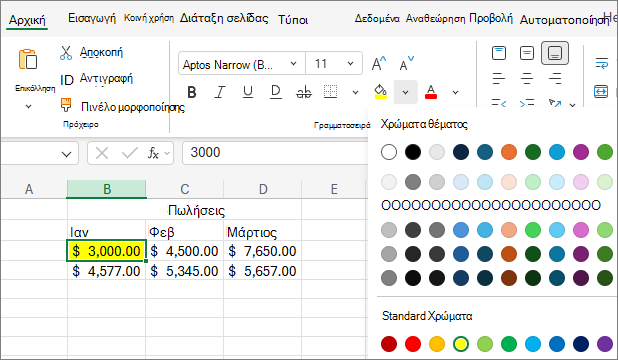The image size is (618, 360).
Task: Pick the orange theme color swatch in top row
Action: [509, 152]
